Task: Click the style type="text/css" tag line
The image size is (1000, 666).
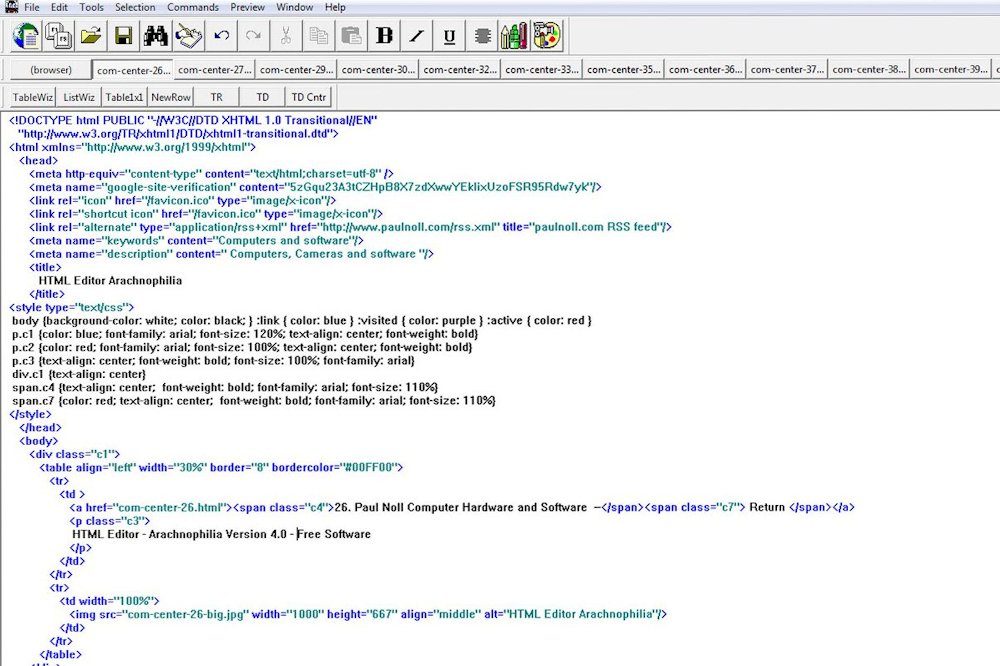Action: (71, 307)
